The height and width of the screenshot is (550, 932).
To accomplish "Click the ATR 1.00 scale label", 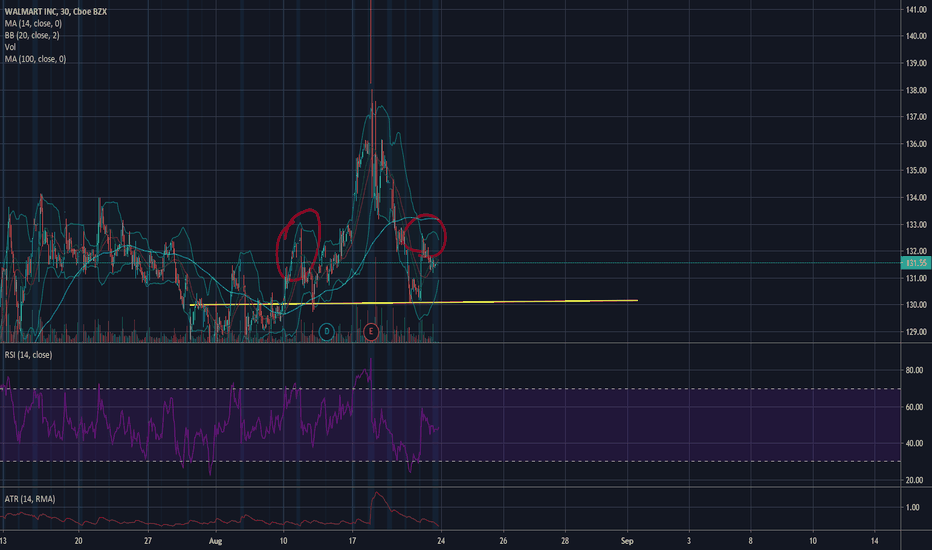I will pos(913,507).
